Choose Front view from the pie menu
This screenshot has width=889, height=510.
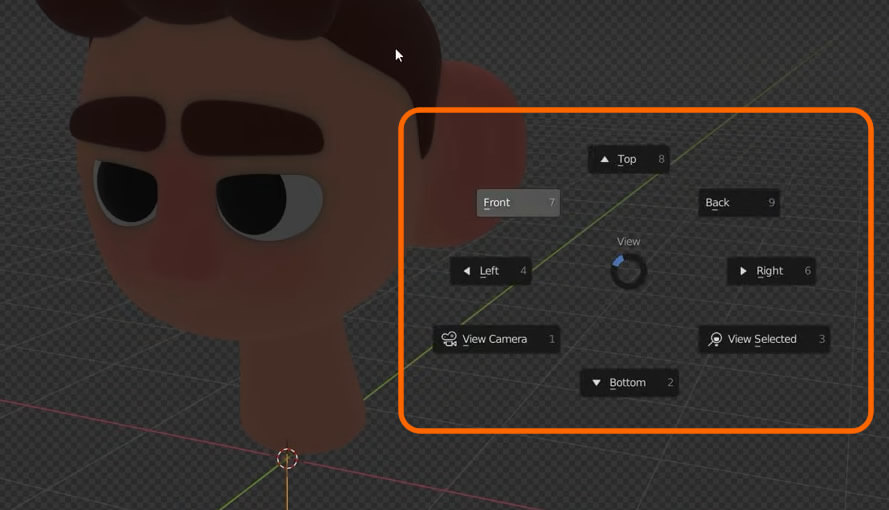point(517,203)
